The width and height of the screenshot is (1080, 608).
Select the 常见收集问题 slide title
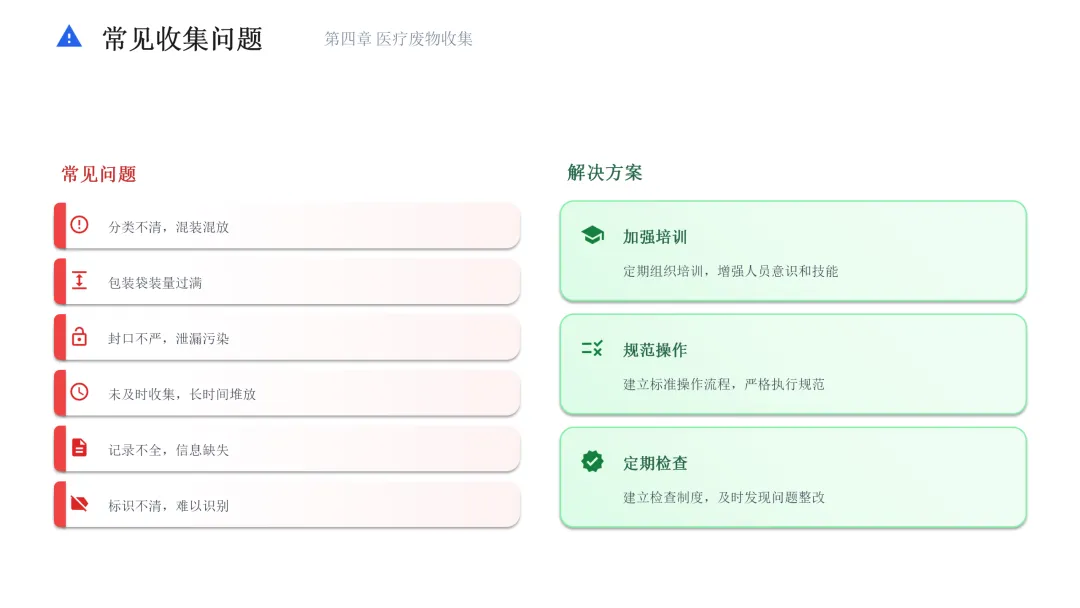click(183, 39)
